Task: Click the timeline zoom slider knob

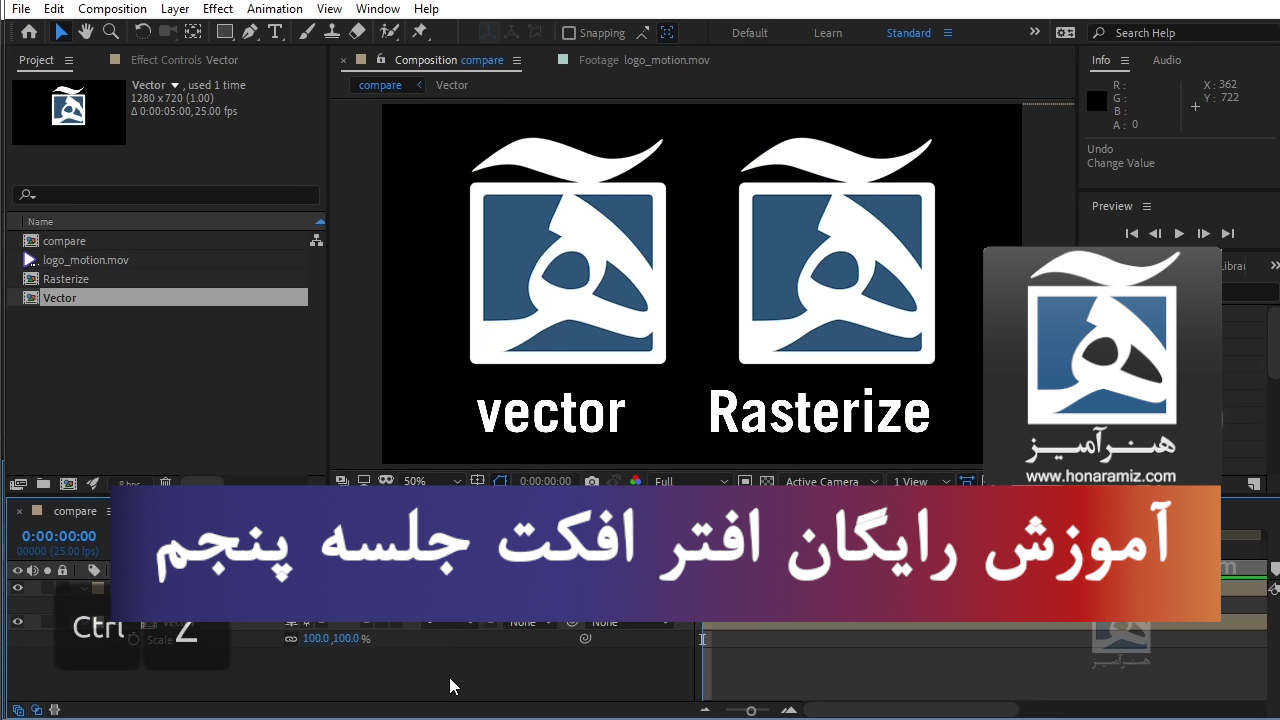Action: click(751, 710)
